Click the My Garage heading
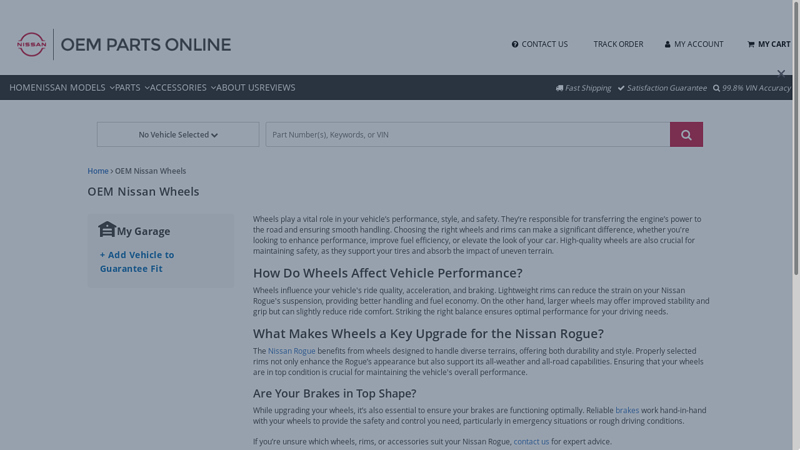The height and width of the screenshot is (450, 800). 144,232
